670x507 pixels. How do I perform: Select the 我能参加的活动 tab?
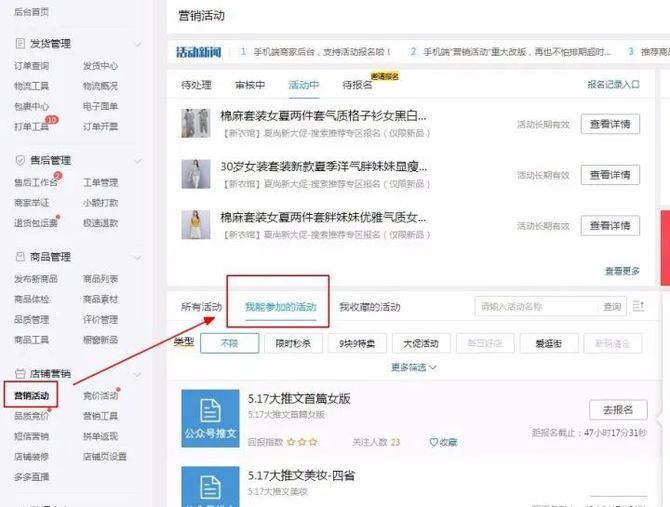click(x=280, y=307)
